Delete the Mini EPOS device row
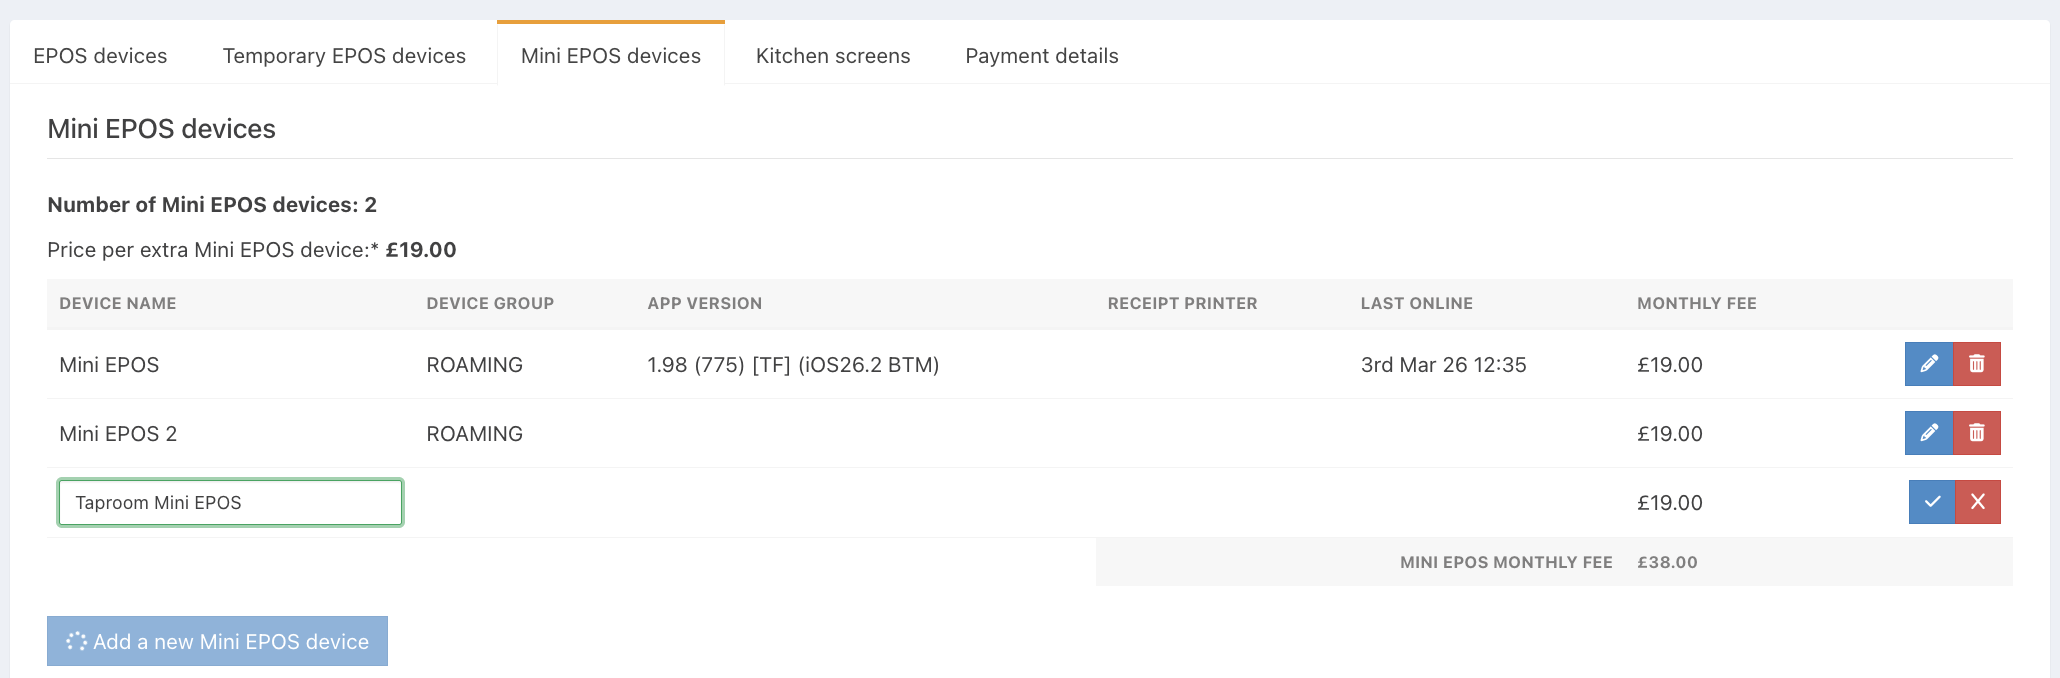The width and height of the screenshot is (2060, 678). [x=1977, y=364]
